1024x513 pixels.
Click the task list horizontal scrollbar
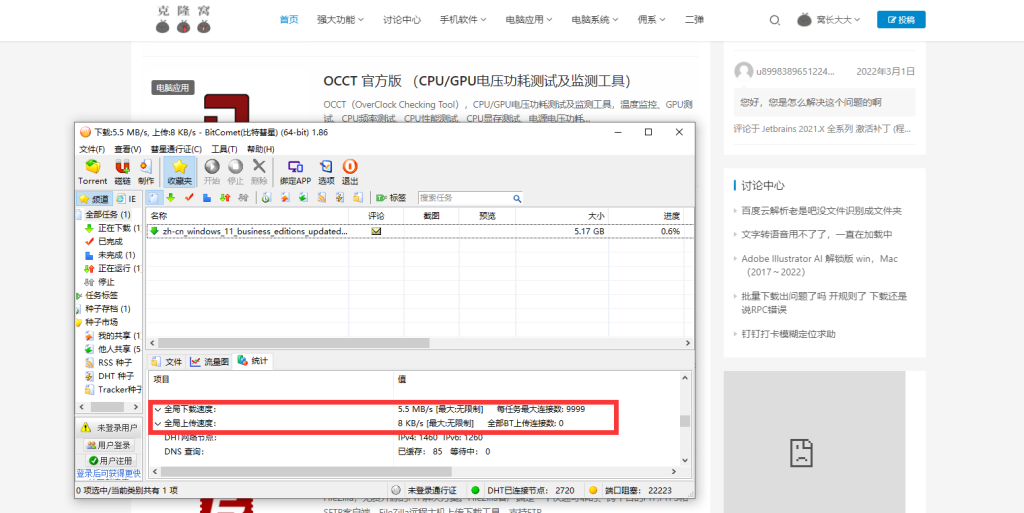[x=293, y=343]
